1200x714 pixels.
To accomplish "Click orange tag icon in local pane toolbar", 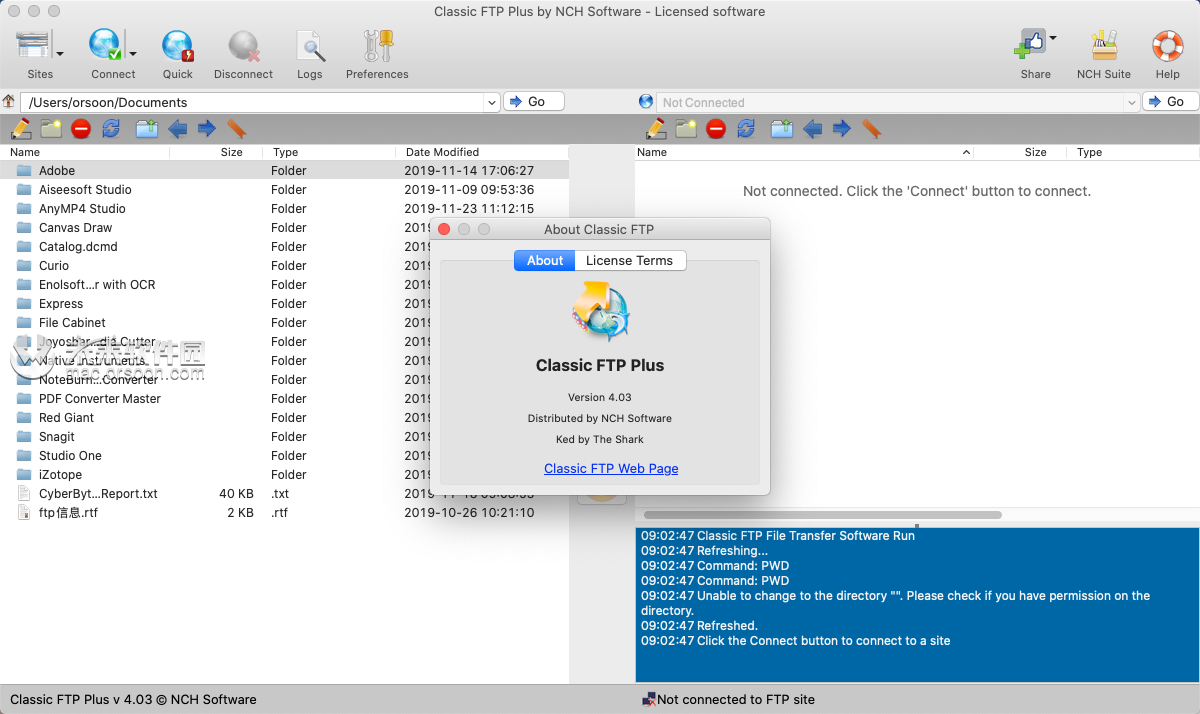I will [236, 128].
